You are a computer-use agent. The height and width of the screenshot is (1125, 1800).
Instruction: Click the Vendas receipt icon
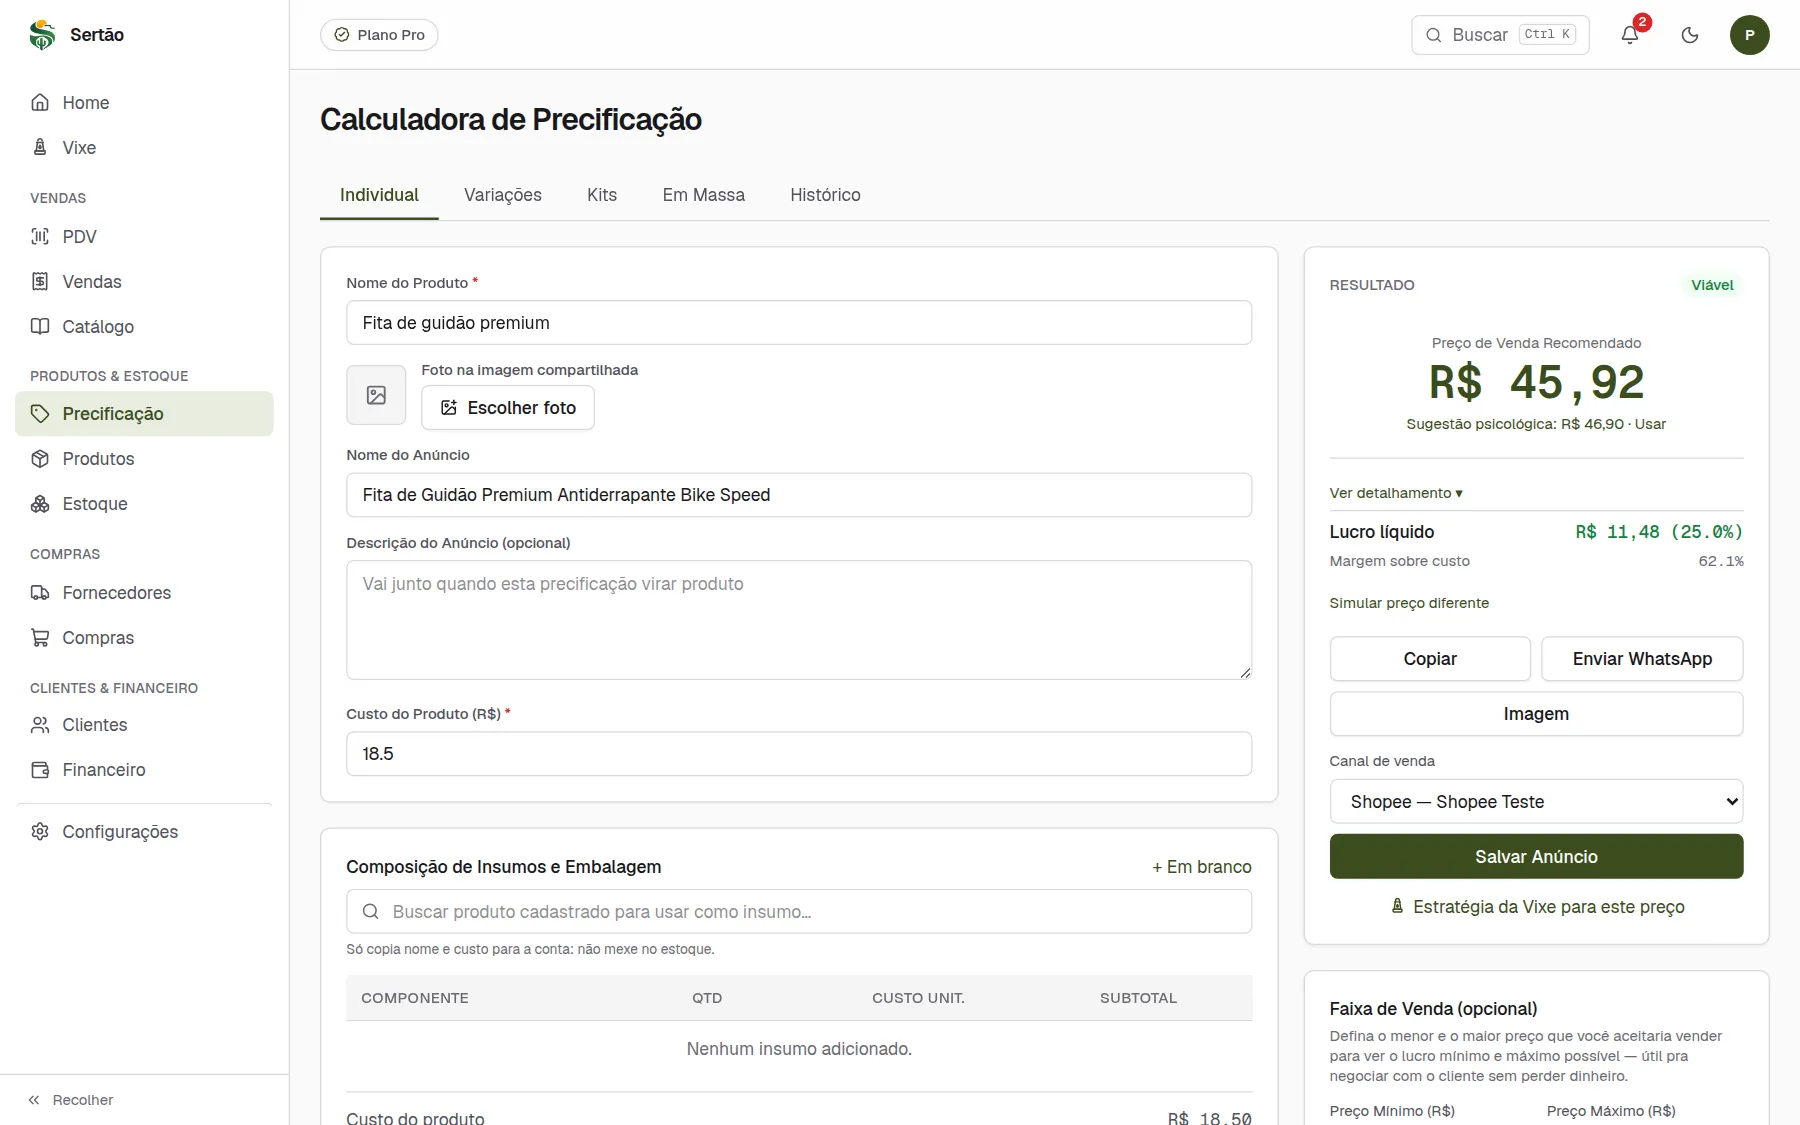point(40,281)
